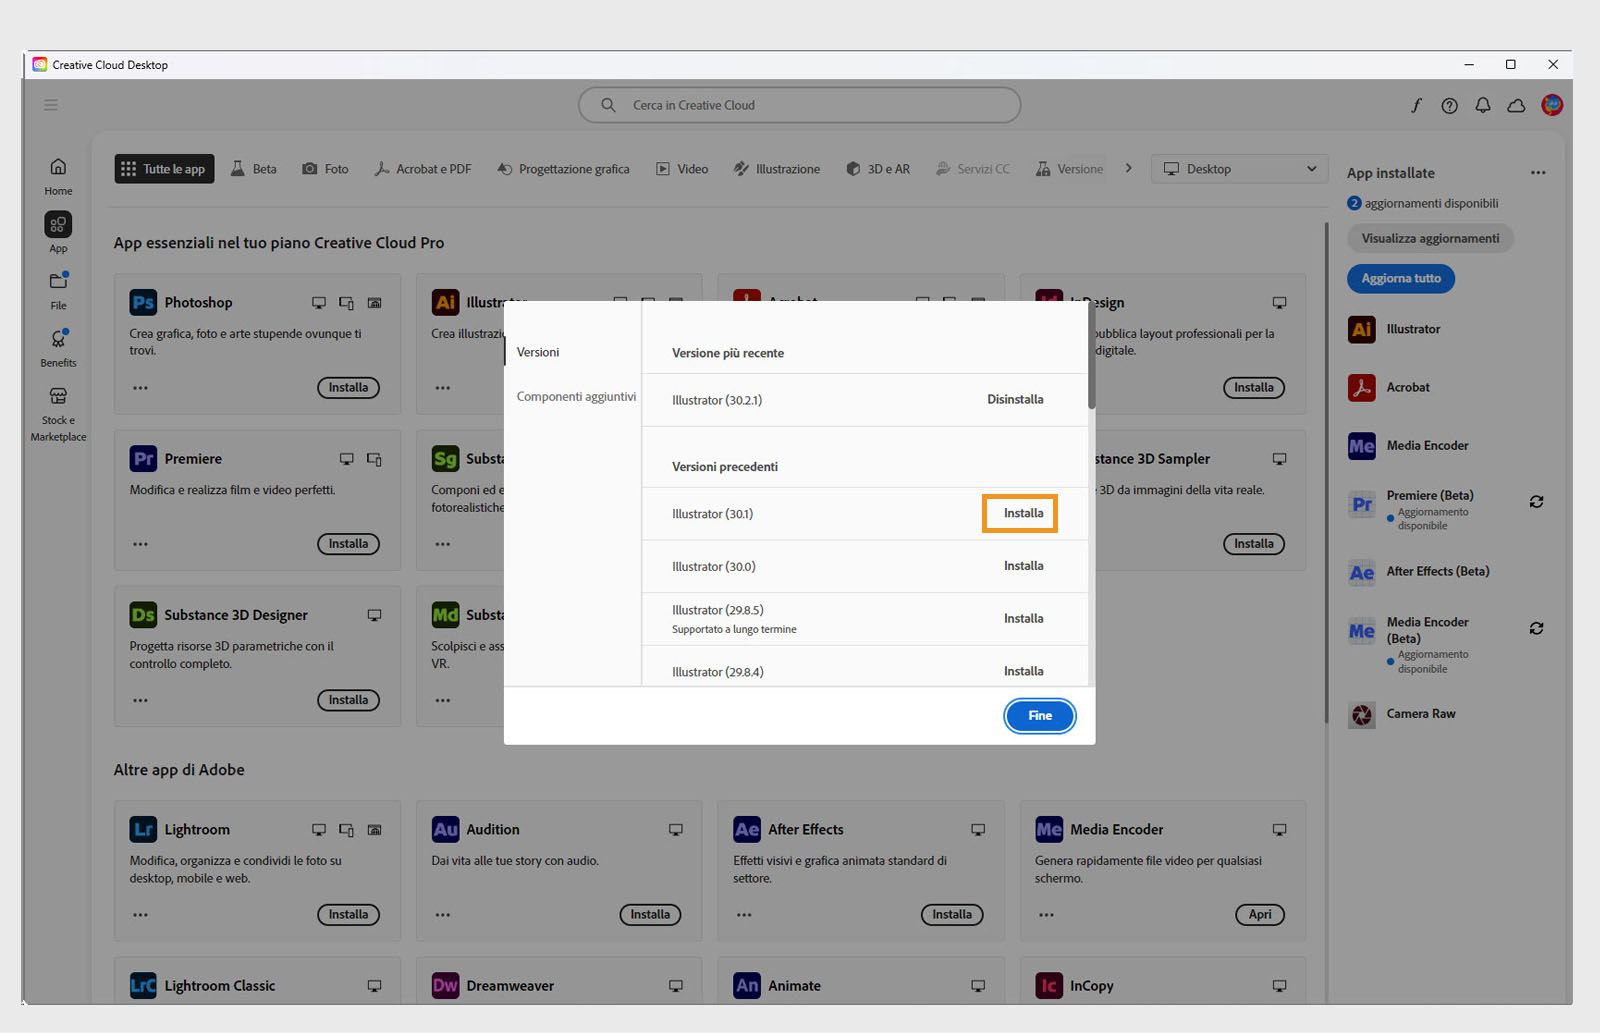Start Premiere (Beta) update via its sync icon
Viewport: 1600px width, 1033px height.
pos(1537,502)
